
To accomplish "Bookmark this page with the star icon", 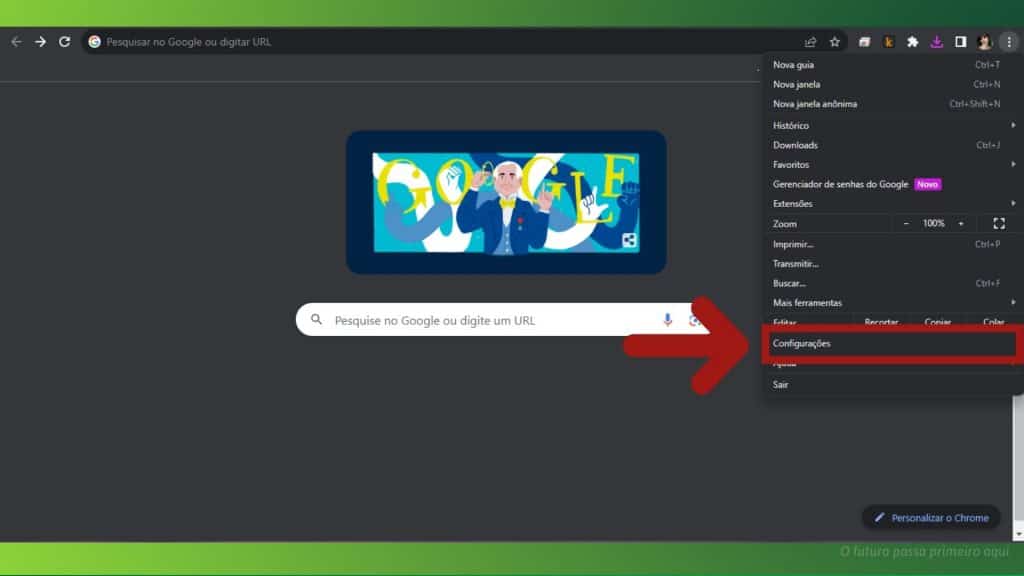I will [x=835, y=42].
